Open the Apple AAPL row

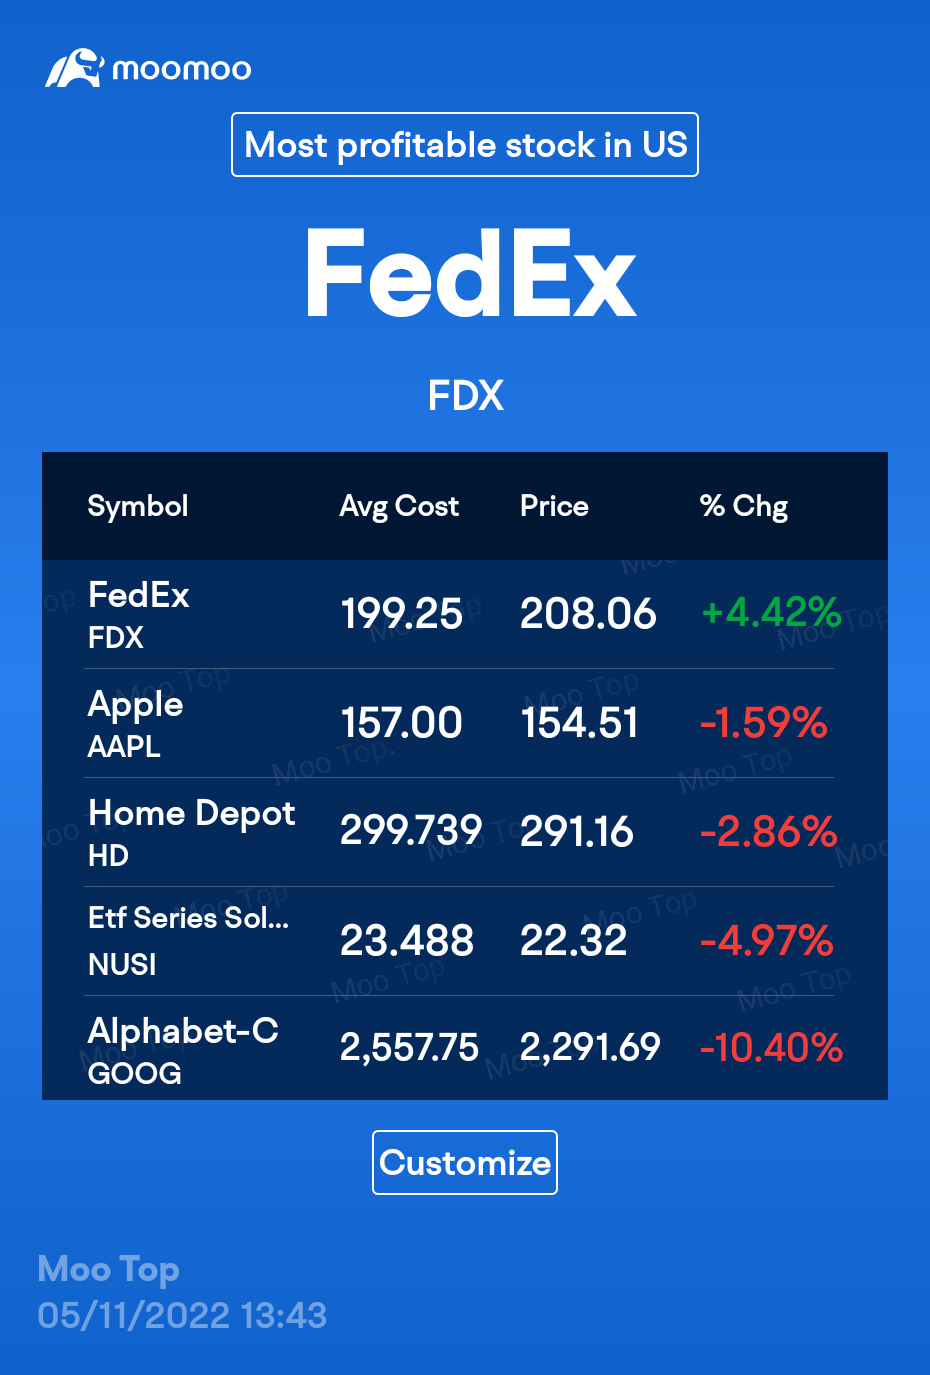465,723
